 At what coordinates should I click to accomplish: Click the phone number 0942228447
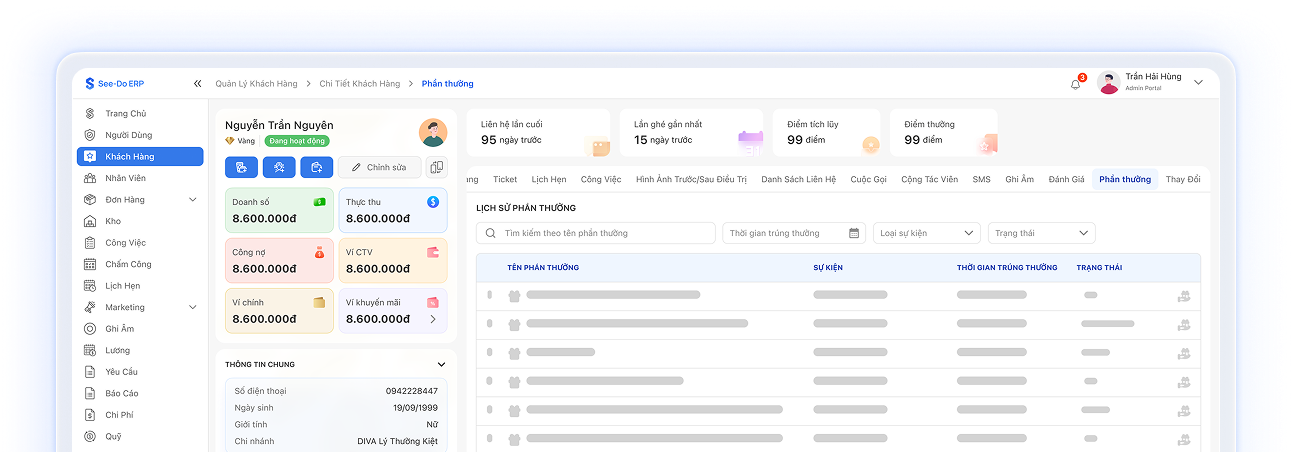411,391
